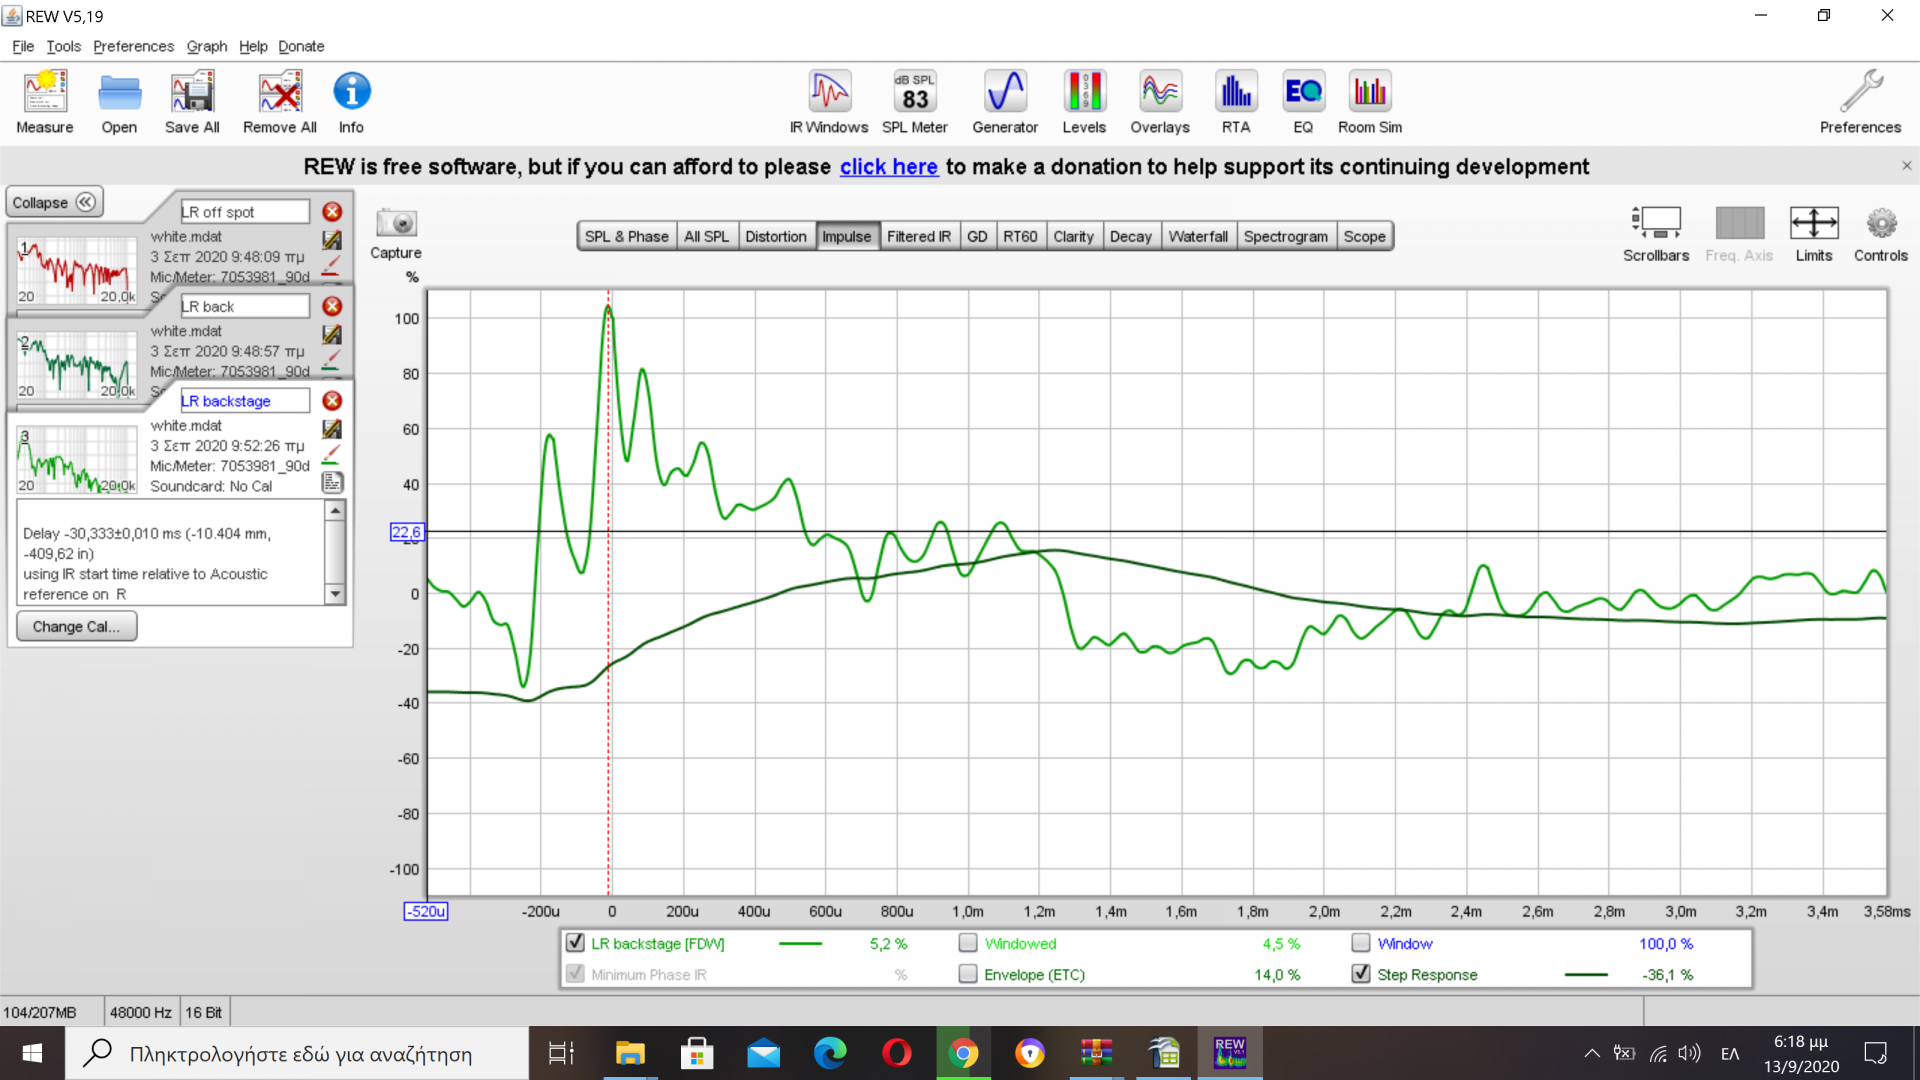This screenshot has height=1080, width=1920.
Task: Open Windows Start menu
Action: (x=32, y=1053)
